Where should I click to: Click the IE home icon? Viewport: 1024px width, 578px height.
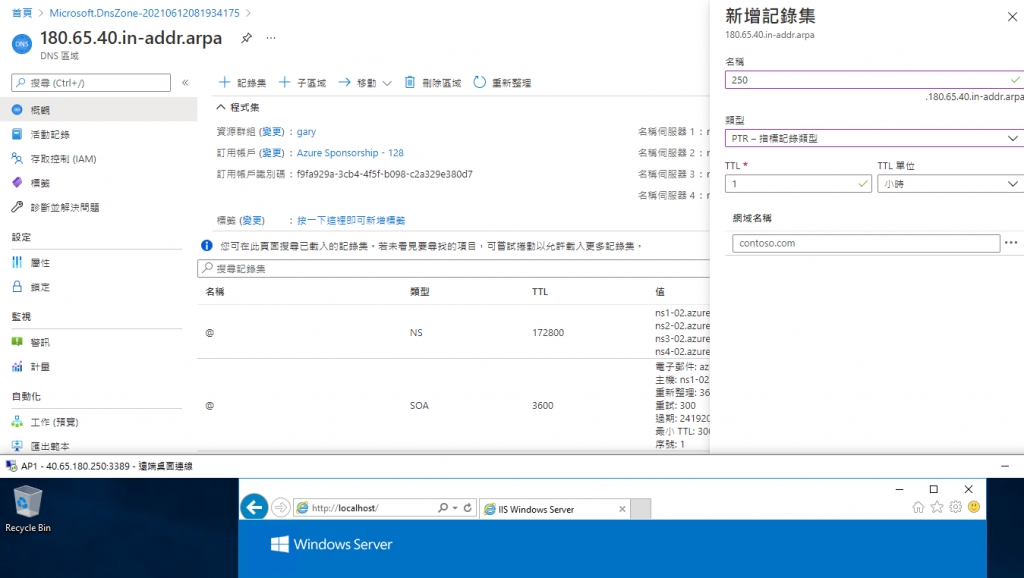(918, 507)
